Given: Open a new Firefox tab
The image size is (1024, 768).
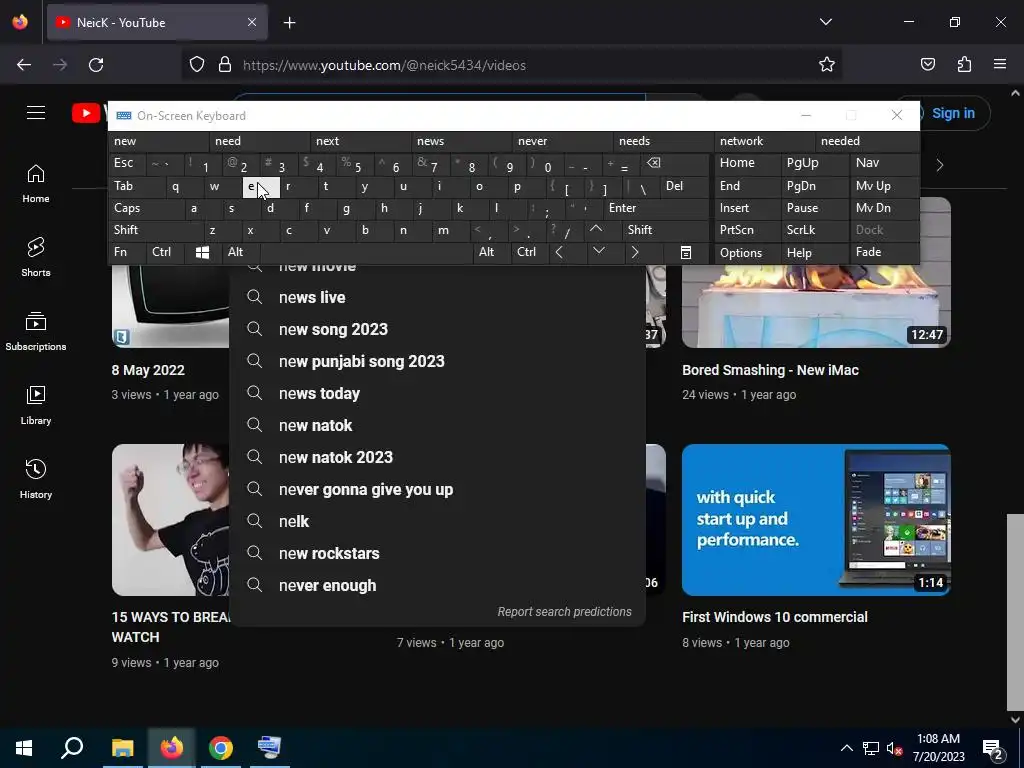Looking at the screenshot, I should point(290,23).
